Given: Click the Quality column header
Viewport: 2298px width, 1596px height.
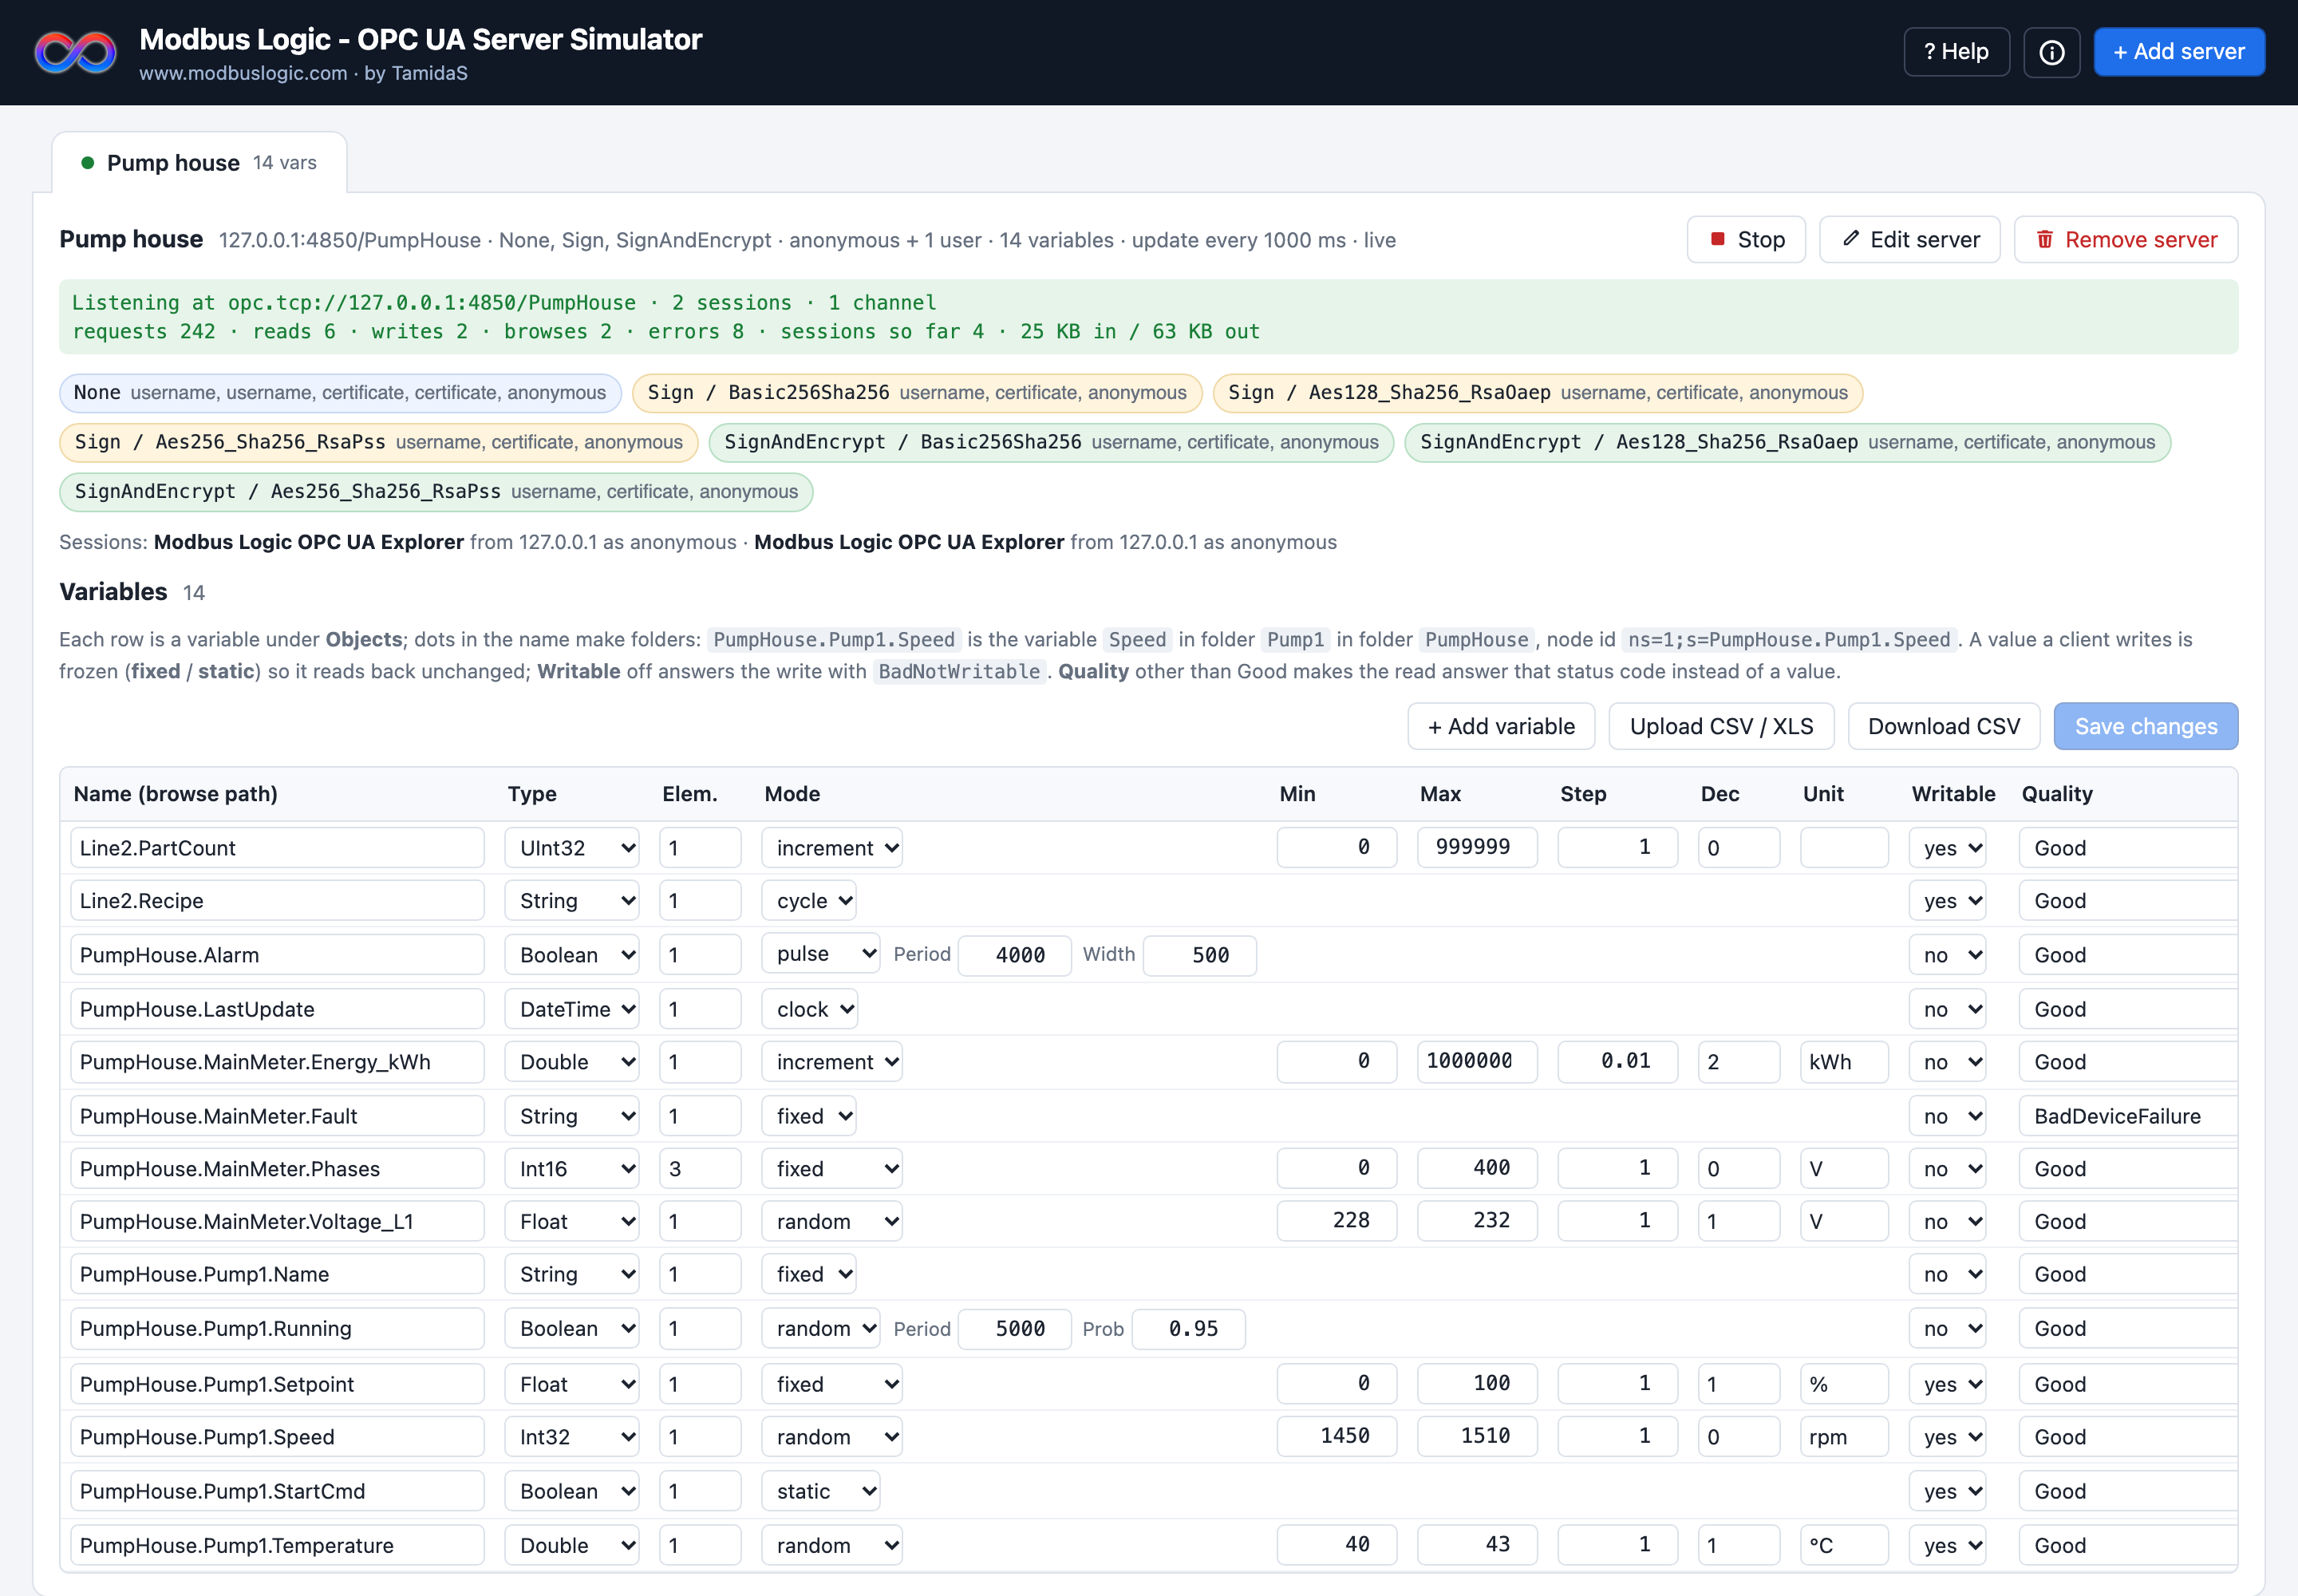Looking at the screenshot, I should [x=2057, y=794].
